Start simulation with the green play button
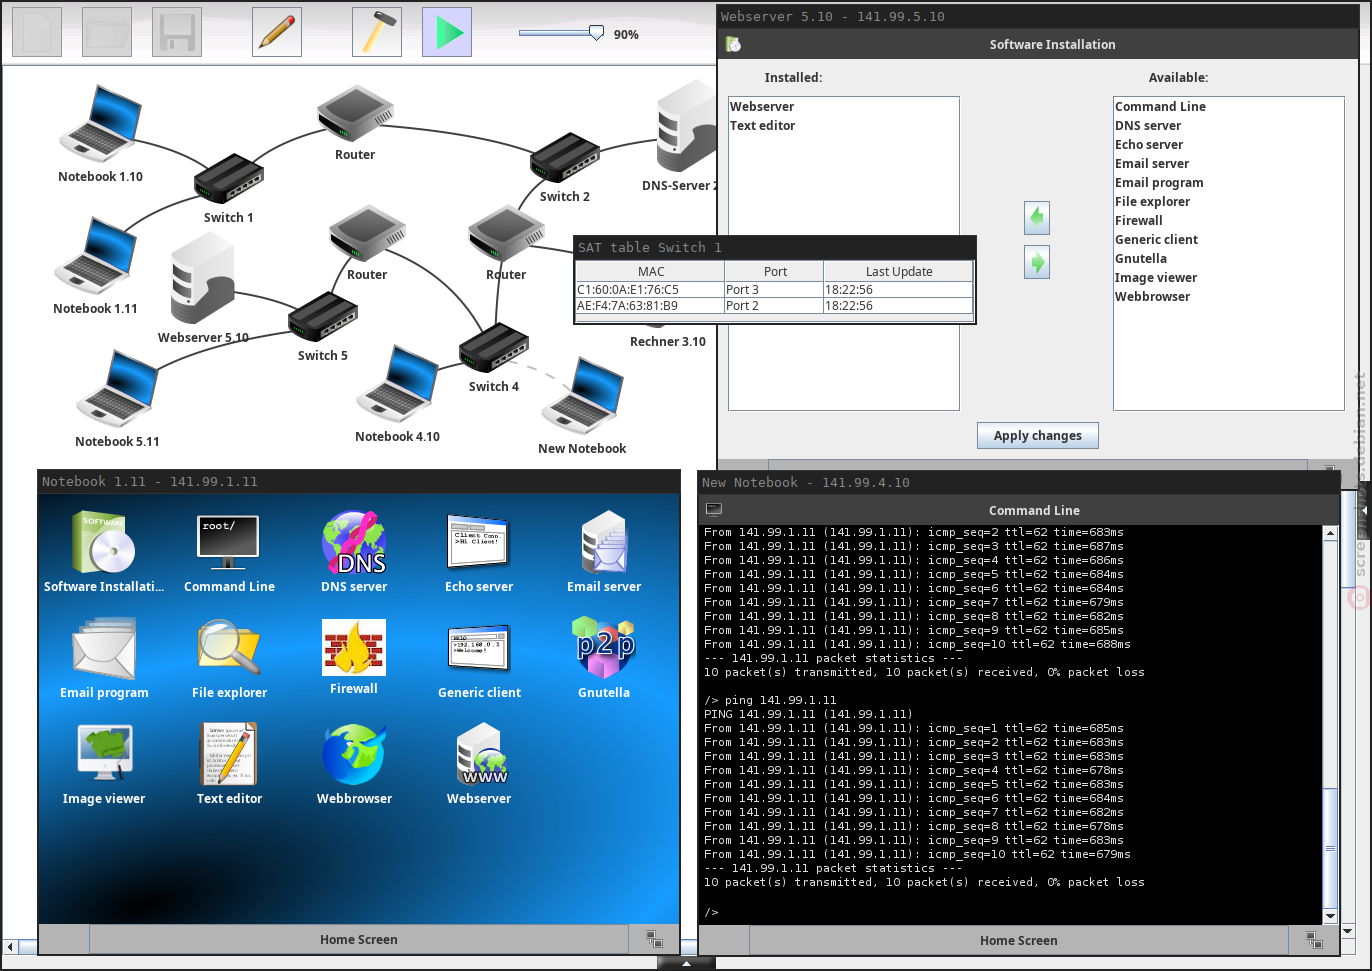 (x=447, y=32)
